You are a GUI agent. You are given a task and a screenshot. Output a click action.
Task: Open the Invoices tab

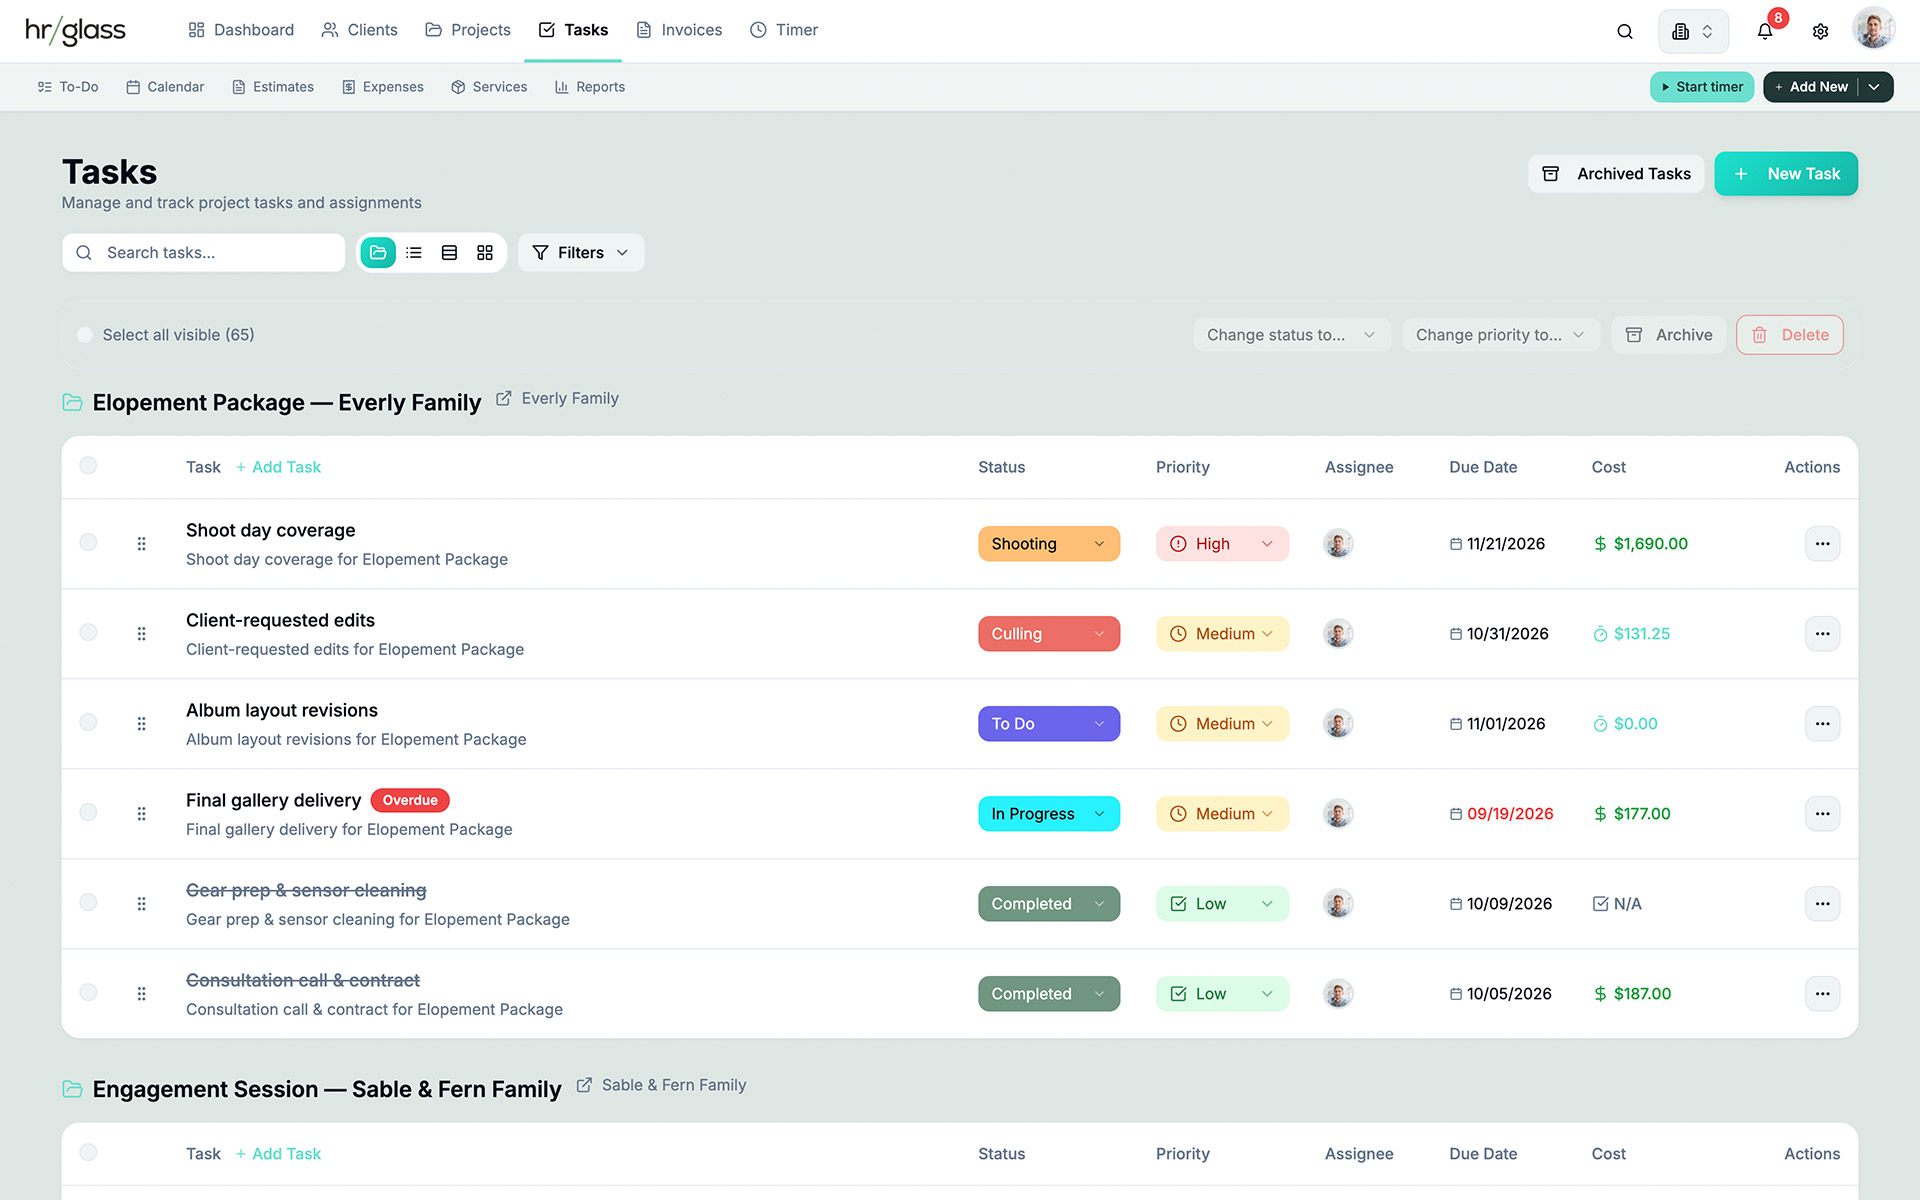point(679,30)
